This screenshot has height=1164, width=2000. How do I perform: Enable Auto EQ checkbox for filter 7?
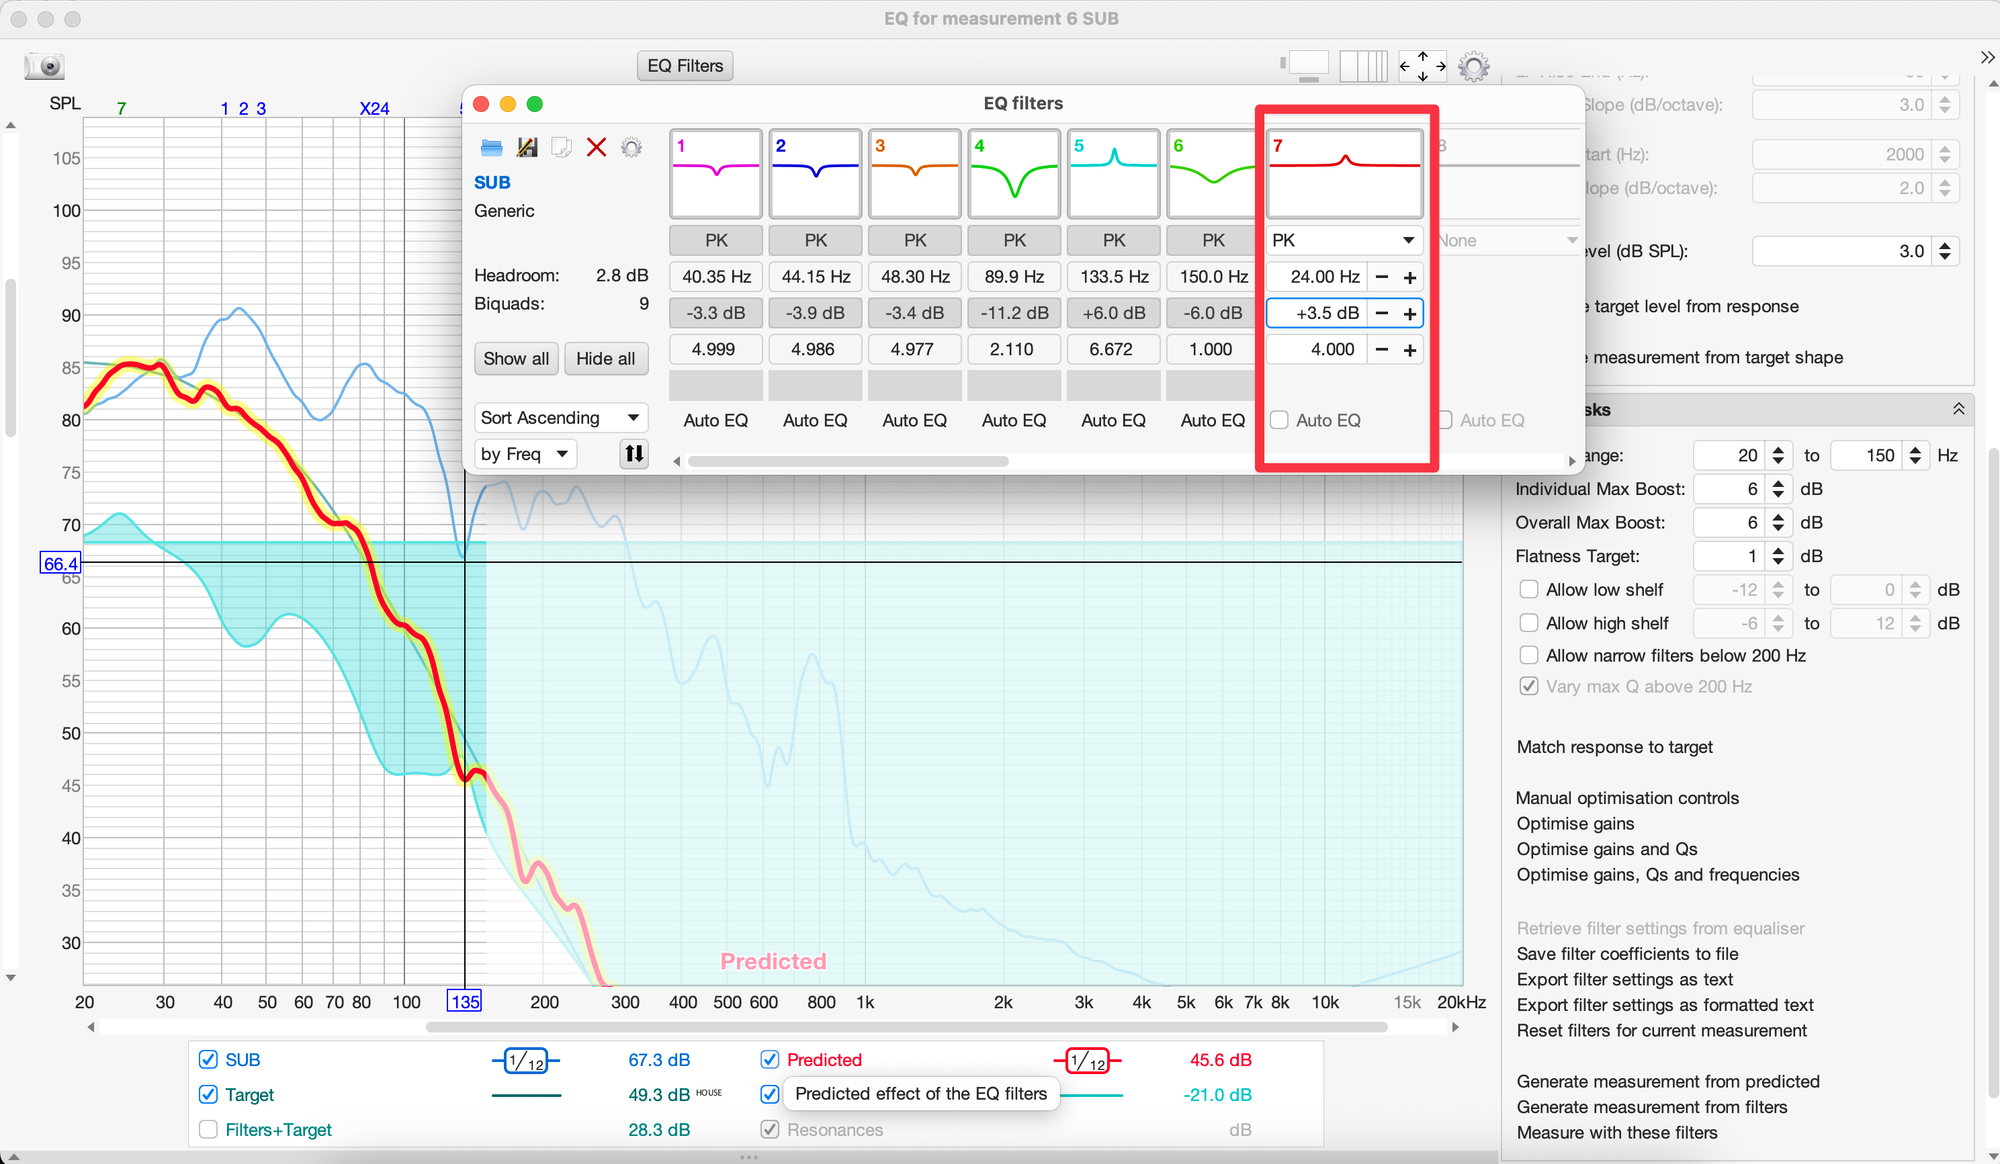pyautogui.click(x=1279, y=420)
